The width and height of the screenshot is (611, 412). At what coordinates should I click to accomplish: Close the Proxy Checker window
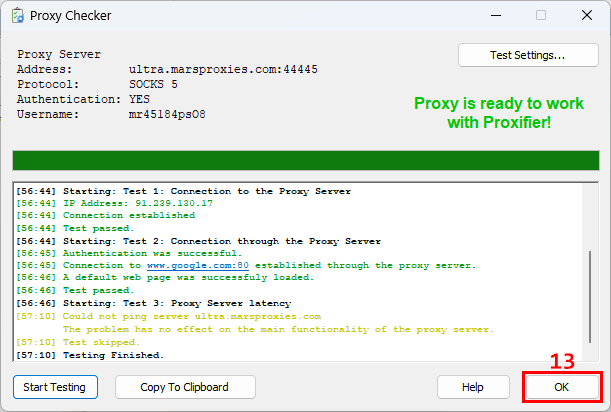pyautogui.click(x=587, y=16)
